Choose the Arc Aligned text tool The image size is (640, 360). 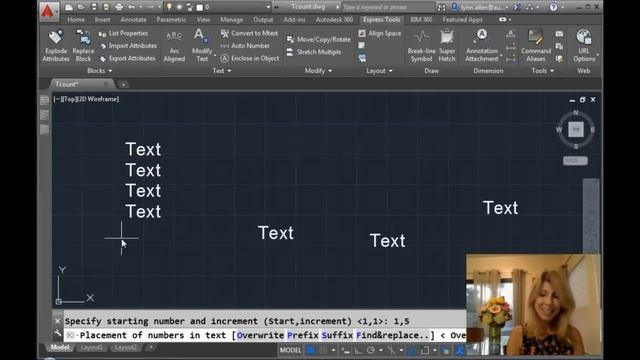click(174, 46)
